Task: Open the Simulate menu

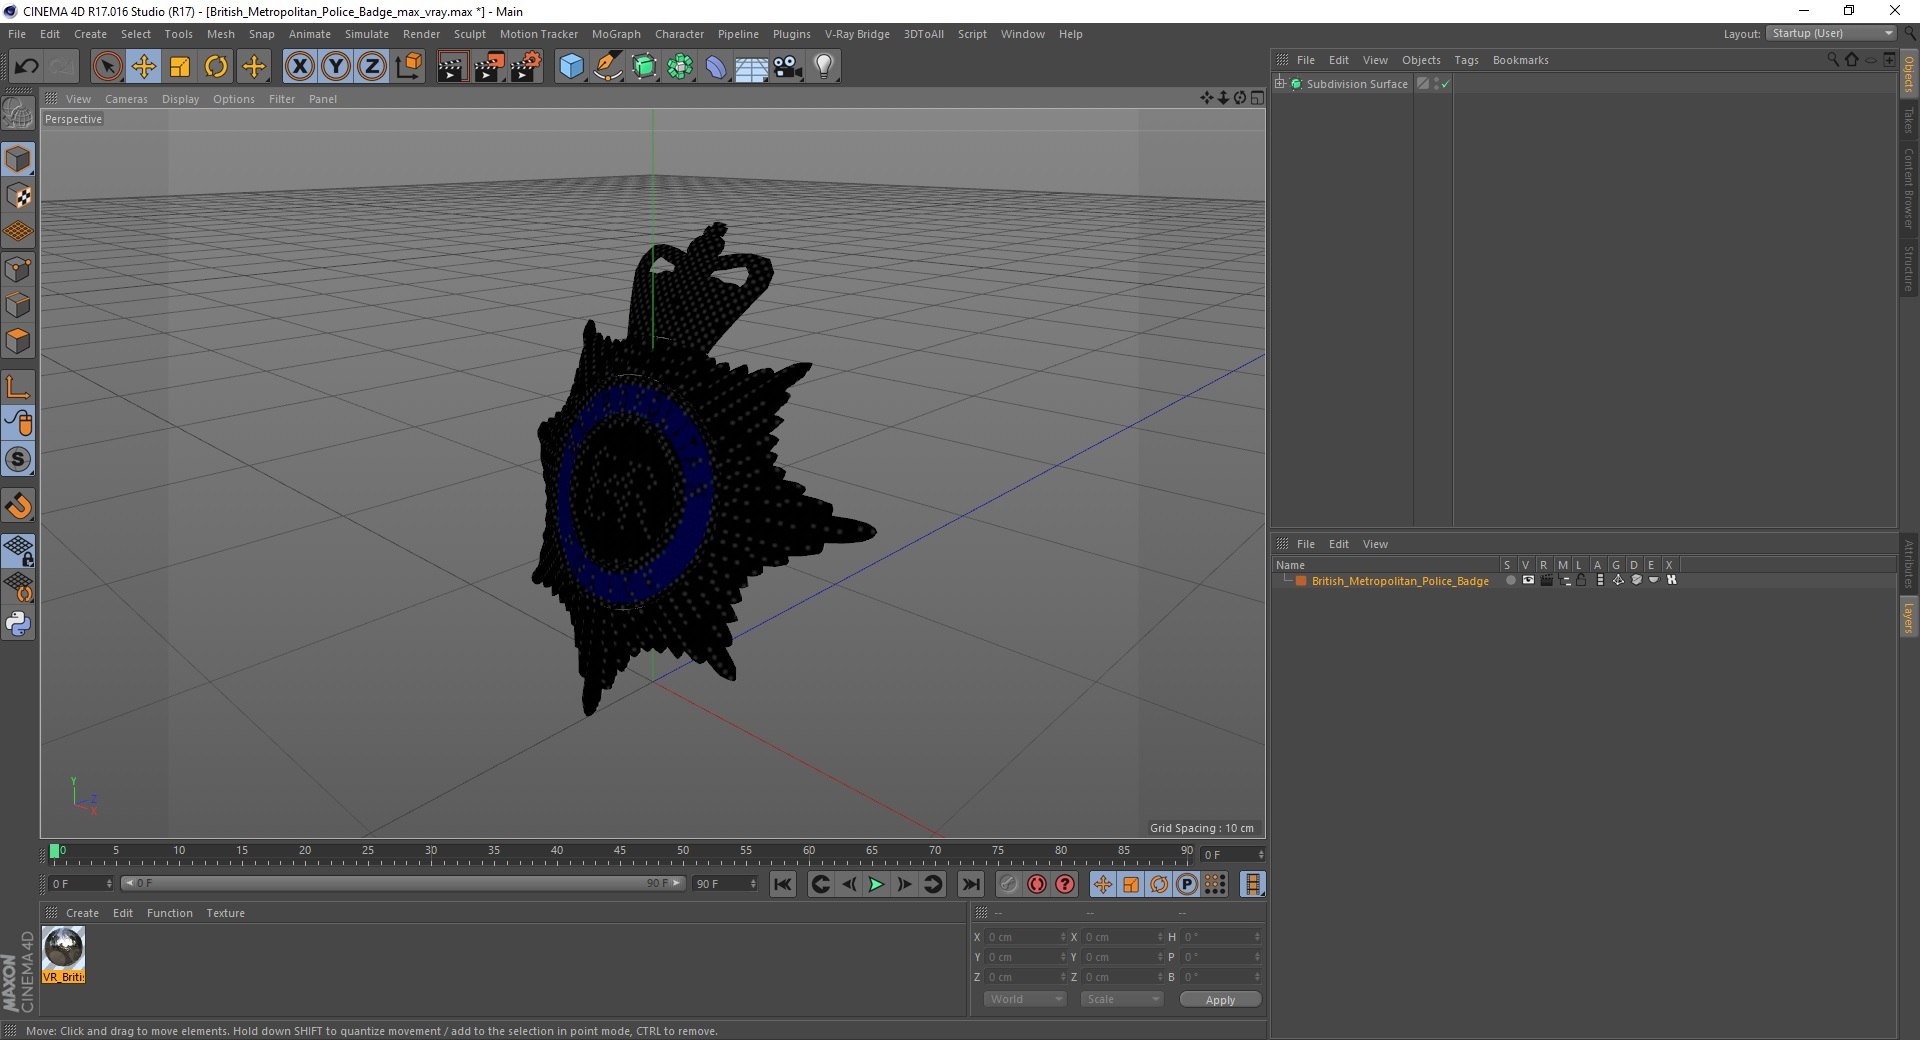Action: 367,34
